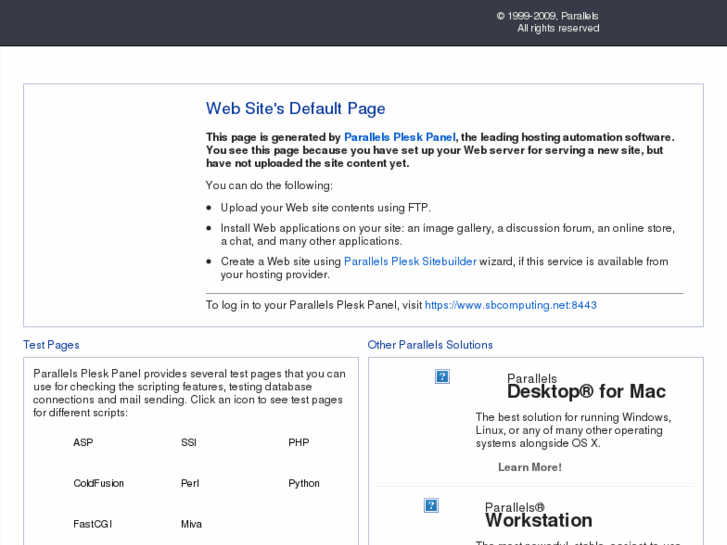Open the Python test page
The width and height of the screenshot is (727, 545).
304,483
